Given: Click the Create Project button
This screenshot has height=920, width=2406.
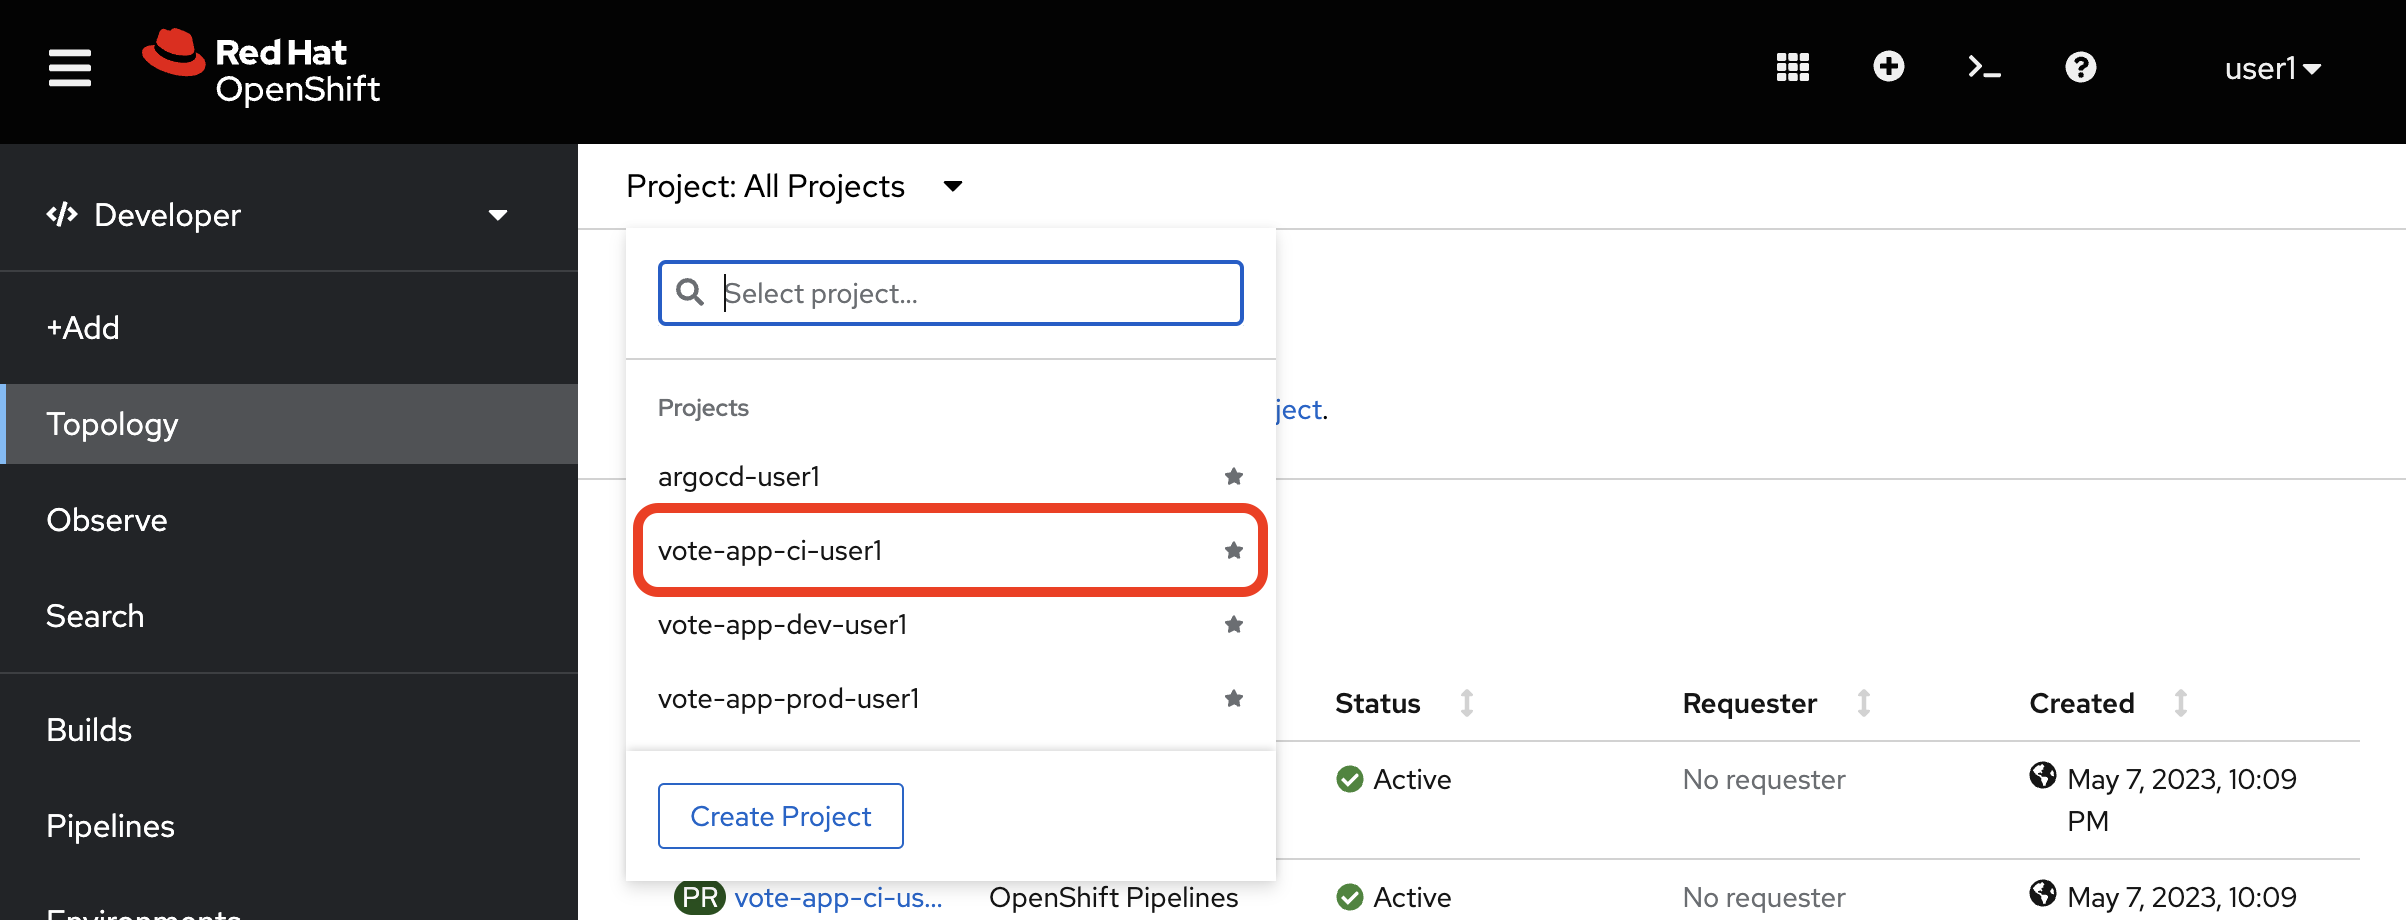Looking at the screenshot, I should 780,816.
